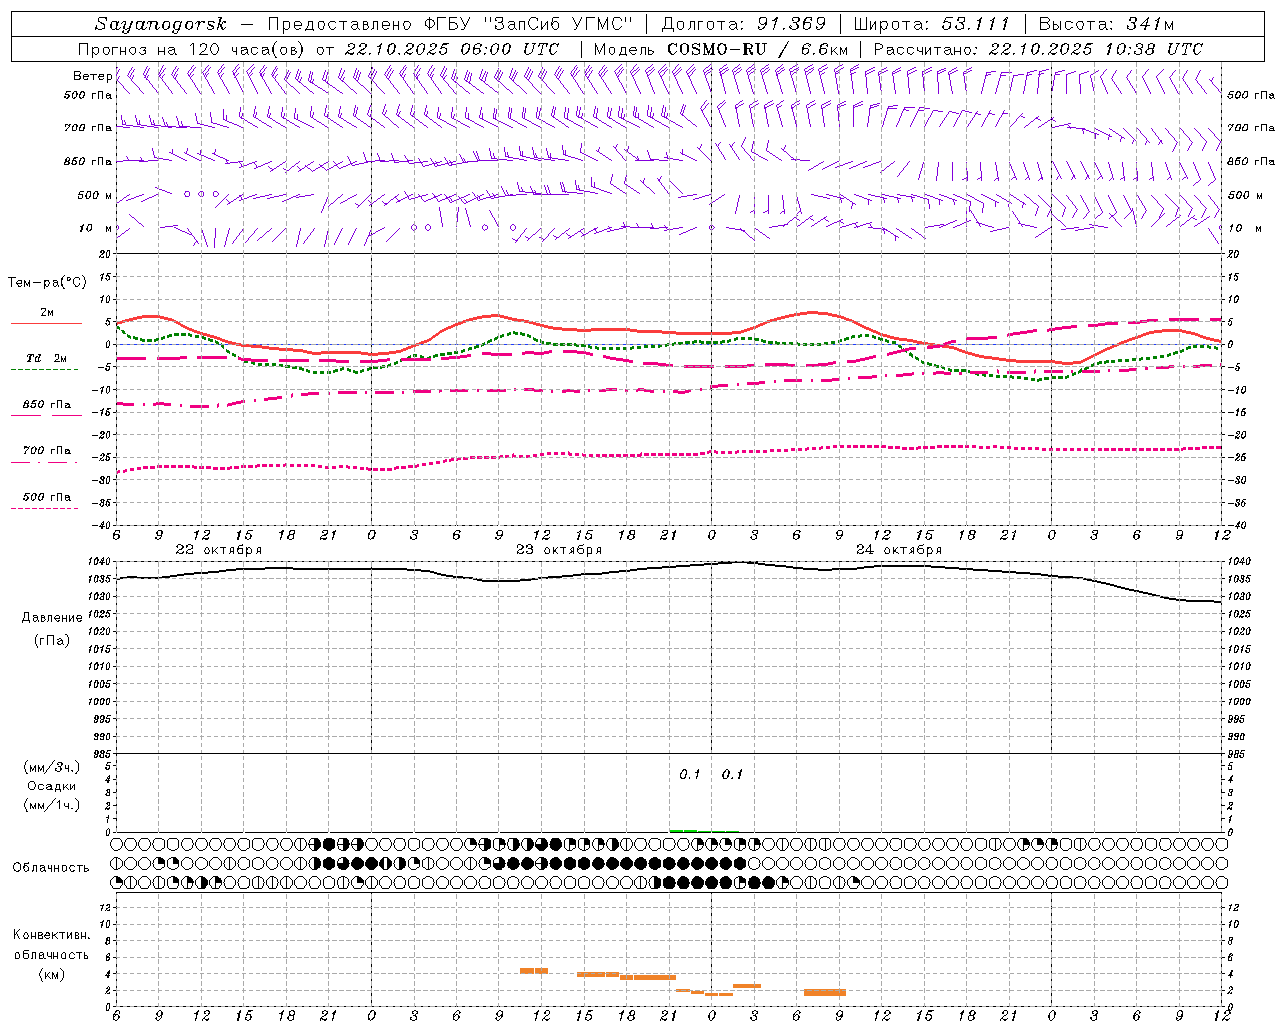Select the 'Предоставлено ФГБУ ЗапСиб УГМС' header text

(x=452, y=24)
